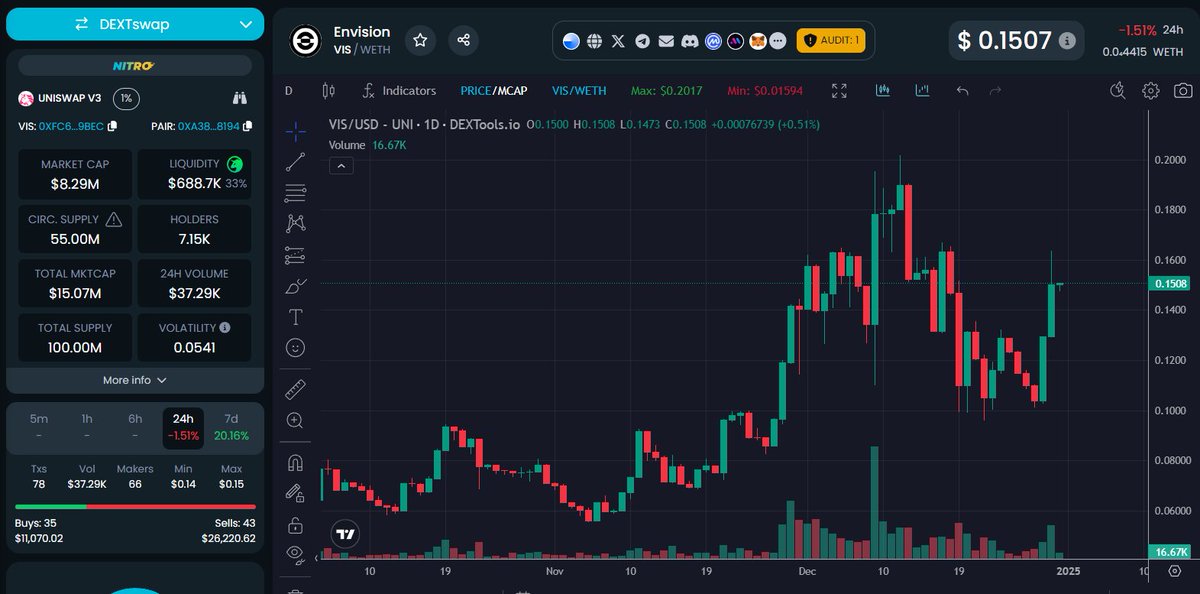Click the 1% fee badge

[x=126, y=98]
